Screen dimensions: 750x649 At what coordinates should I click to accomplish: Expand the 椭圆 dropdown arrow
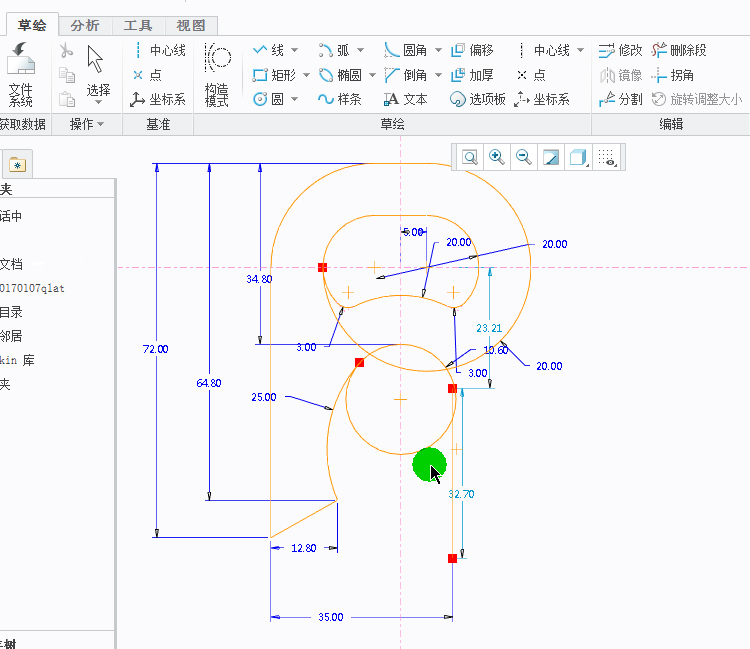pos(373,75)
